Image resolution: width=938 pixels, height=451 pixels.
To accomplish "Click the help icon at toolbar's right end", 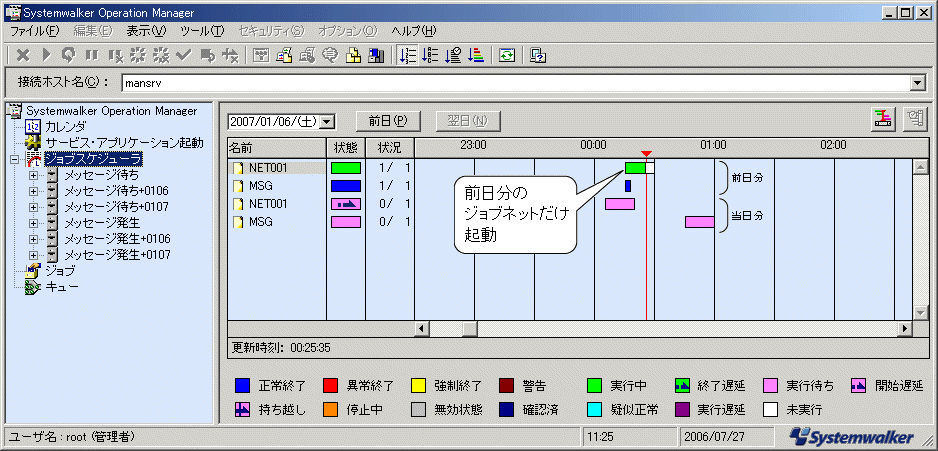I will point(538,55).
